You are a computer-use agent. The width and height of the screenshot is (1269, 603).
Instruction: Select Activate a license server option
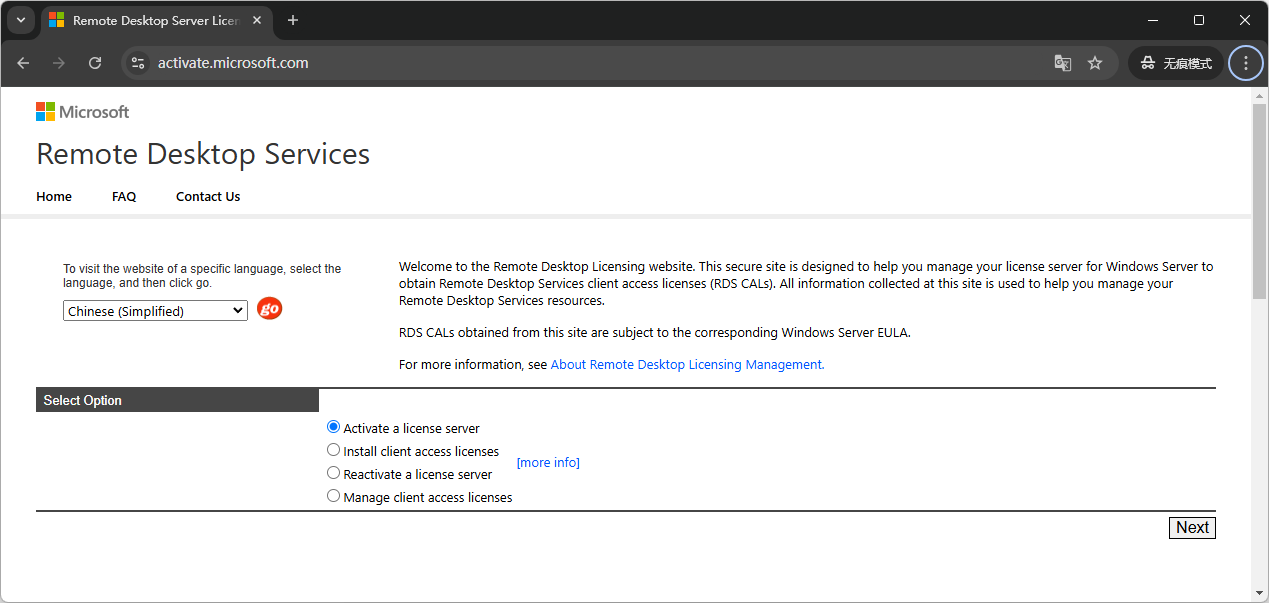click(334, 427)
